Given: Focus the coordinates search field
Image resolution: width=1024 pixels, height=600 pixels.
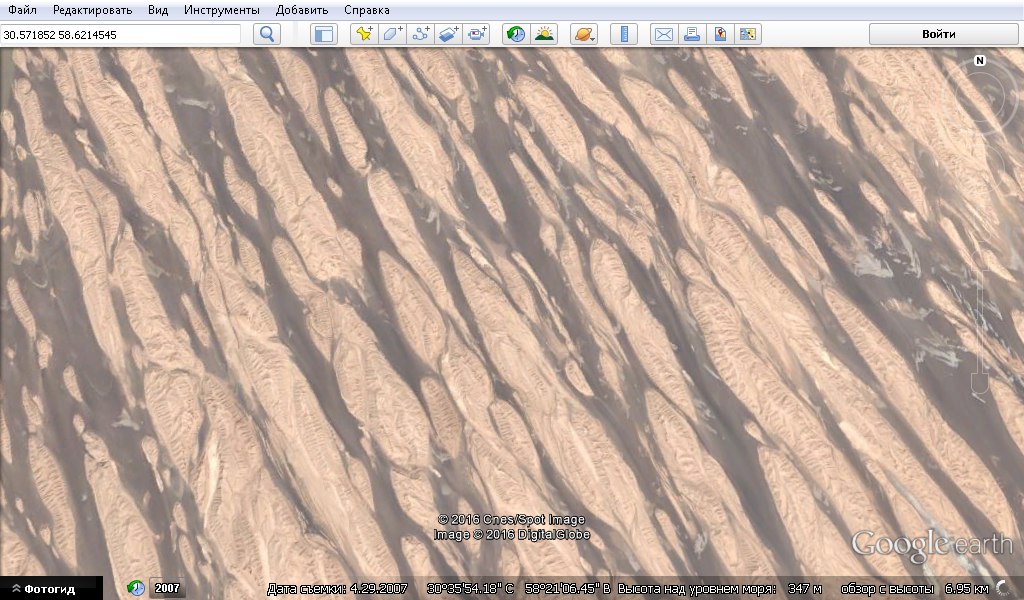Looking at the screenshot, I should pyautogui.click(x=121, y=35).
